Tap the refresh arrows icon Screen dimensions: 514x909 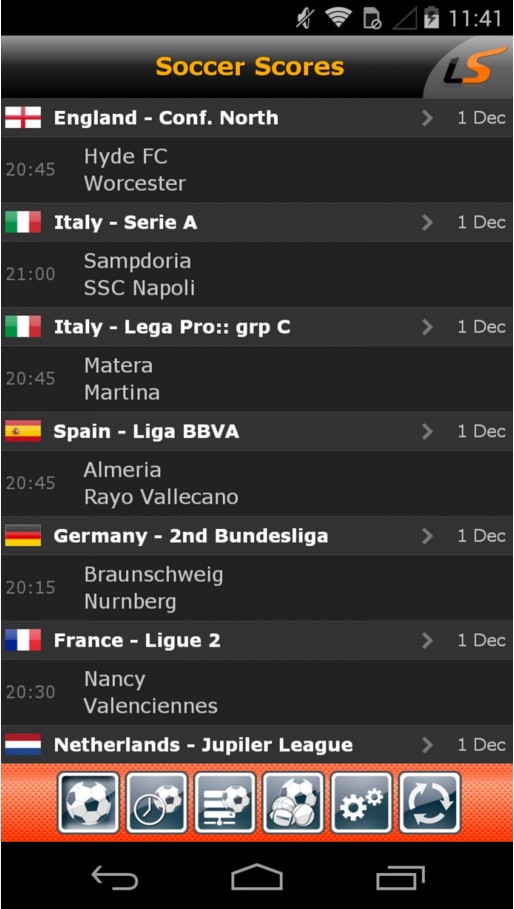430,803
